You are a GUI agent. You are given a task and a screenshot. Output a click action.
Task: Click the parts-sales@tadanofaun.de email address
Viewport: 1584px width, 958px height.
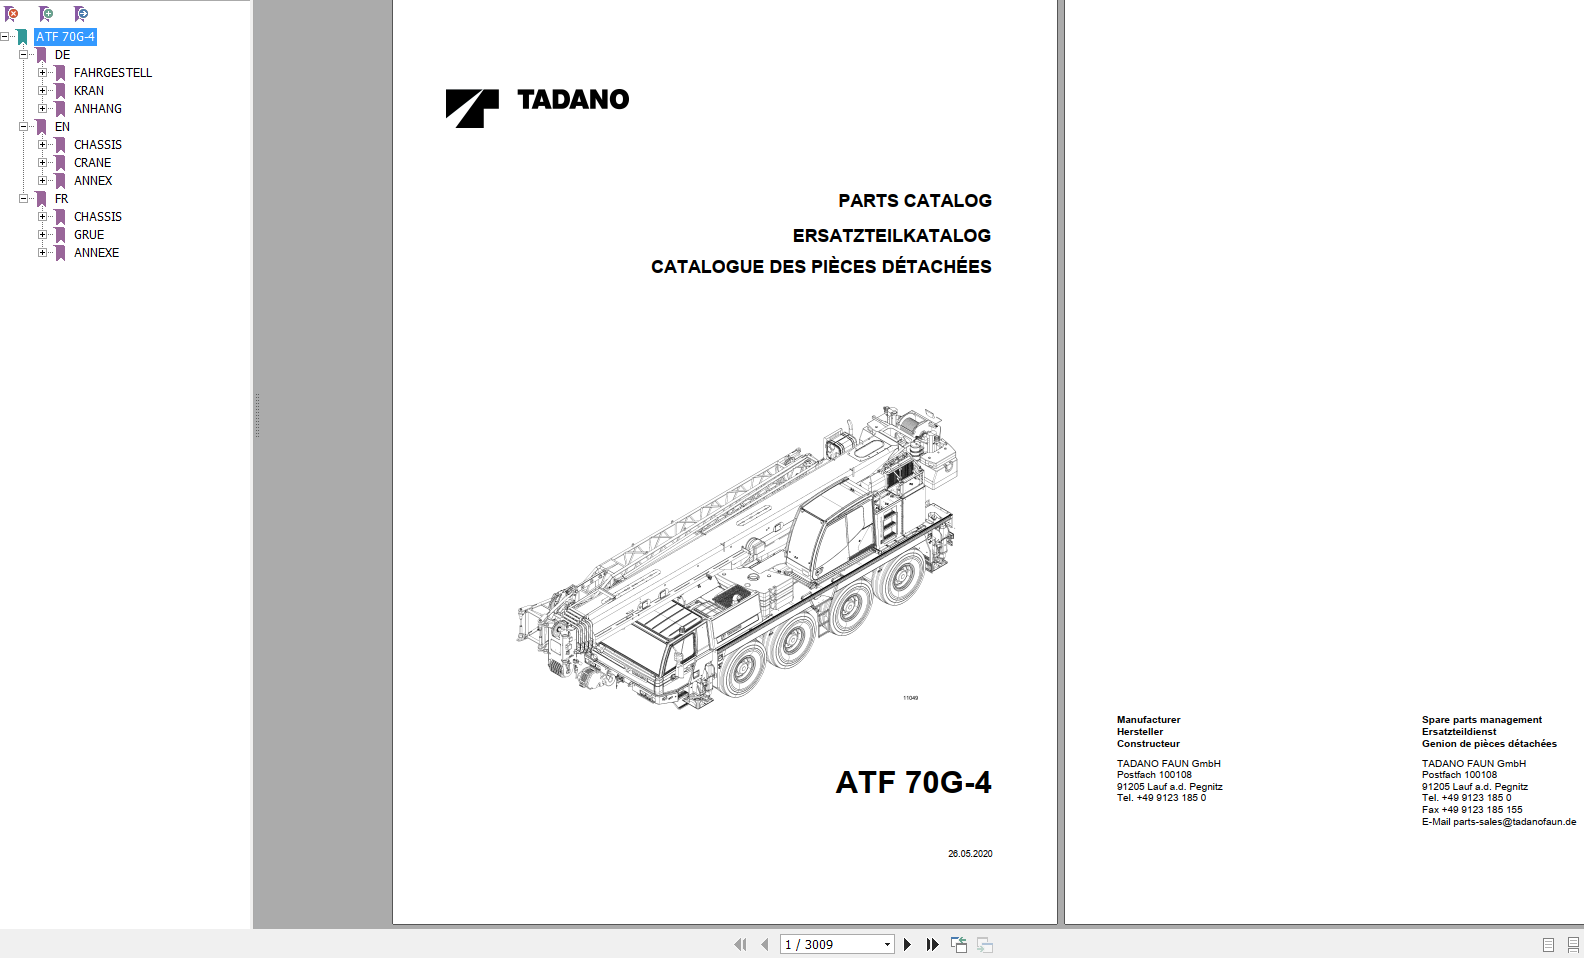pyautogui.click(x=1514, y=822)
